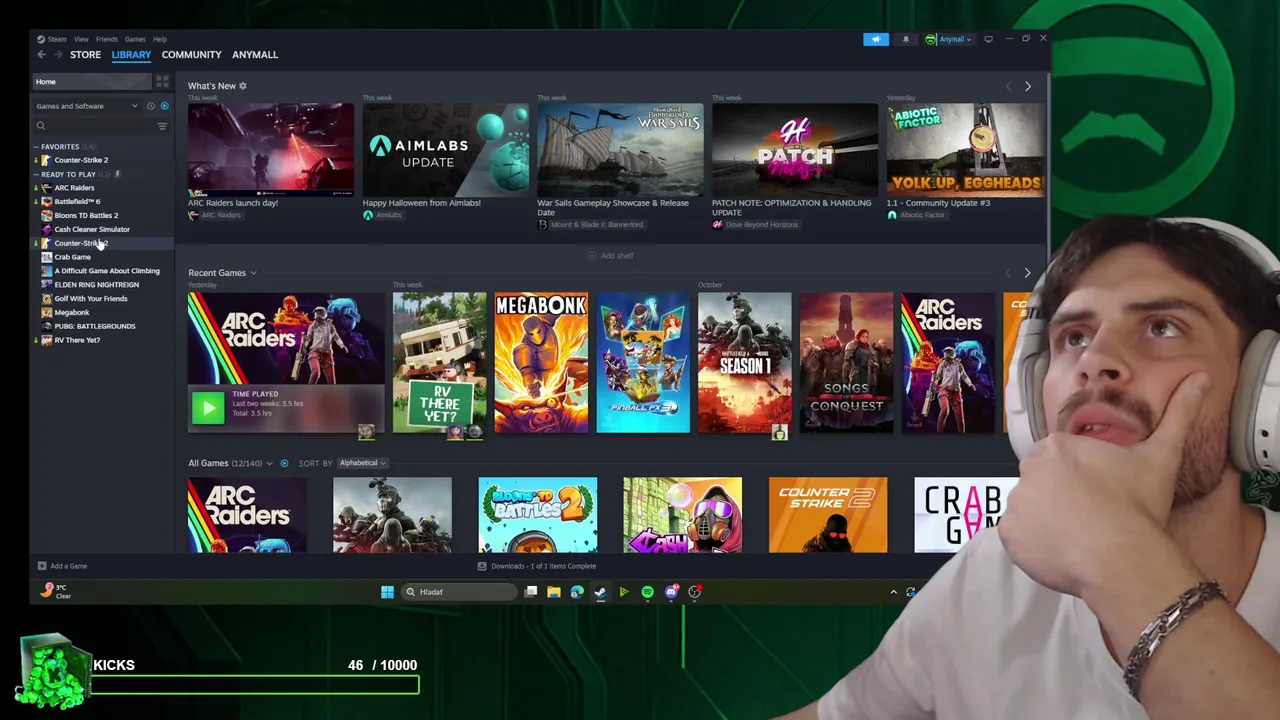1280x720 pixels.
Task: Collapse the FAVORITES category
Action: click(x=36, y=147)
